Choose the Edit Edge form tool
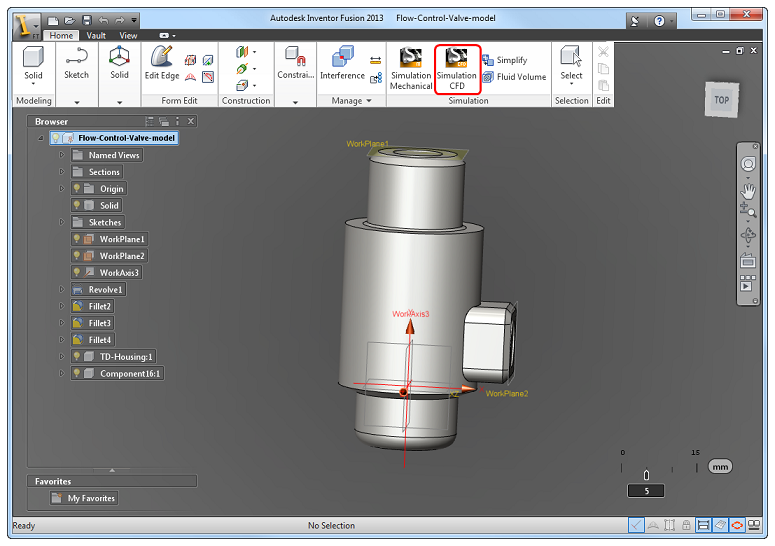775x546 pixels. 162,63
